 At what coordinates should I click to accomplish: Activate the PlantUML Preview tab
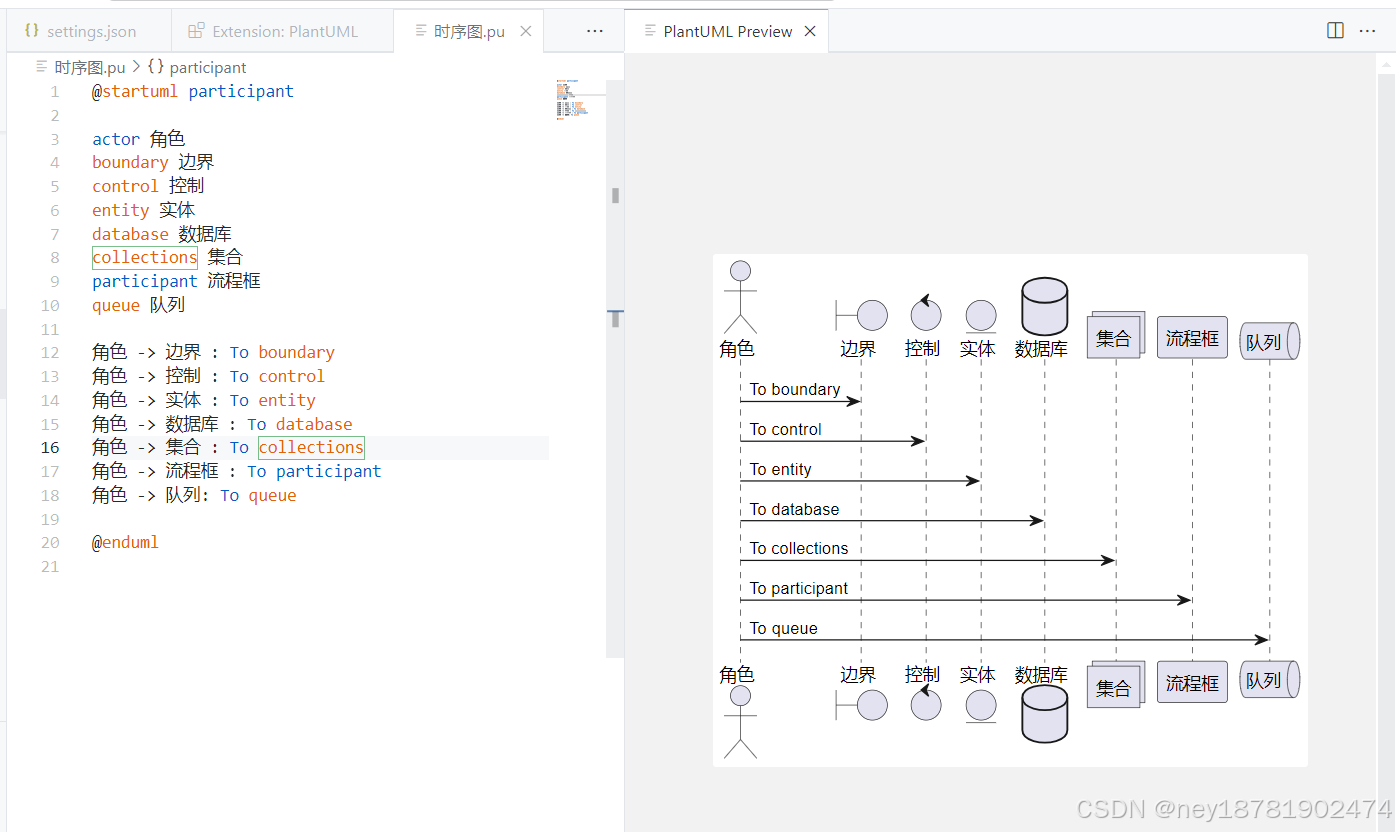727,31
